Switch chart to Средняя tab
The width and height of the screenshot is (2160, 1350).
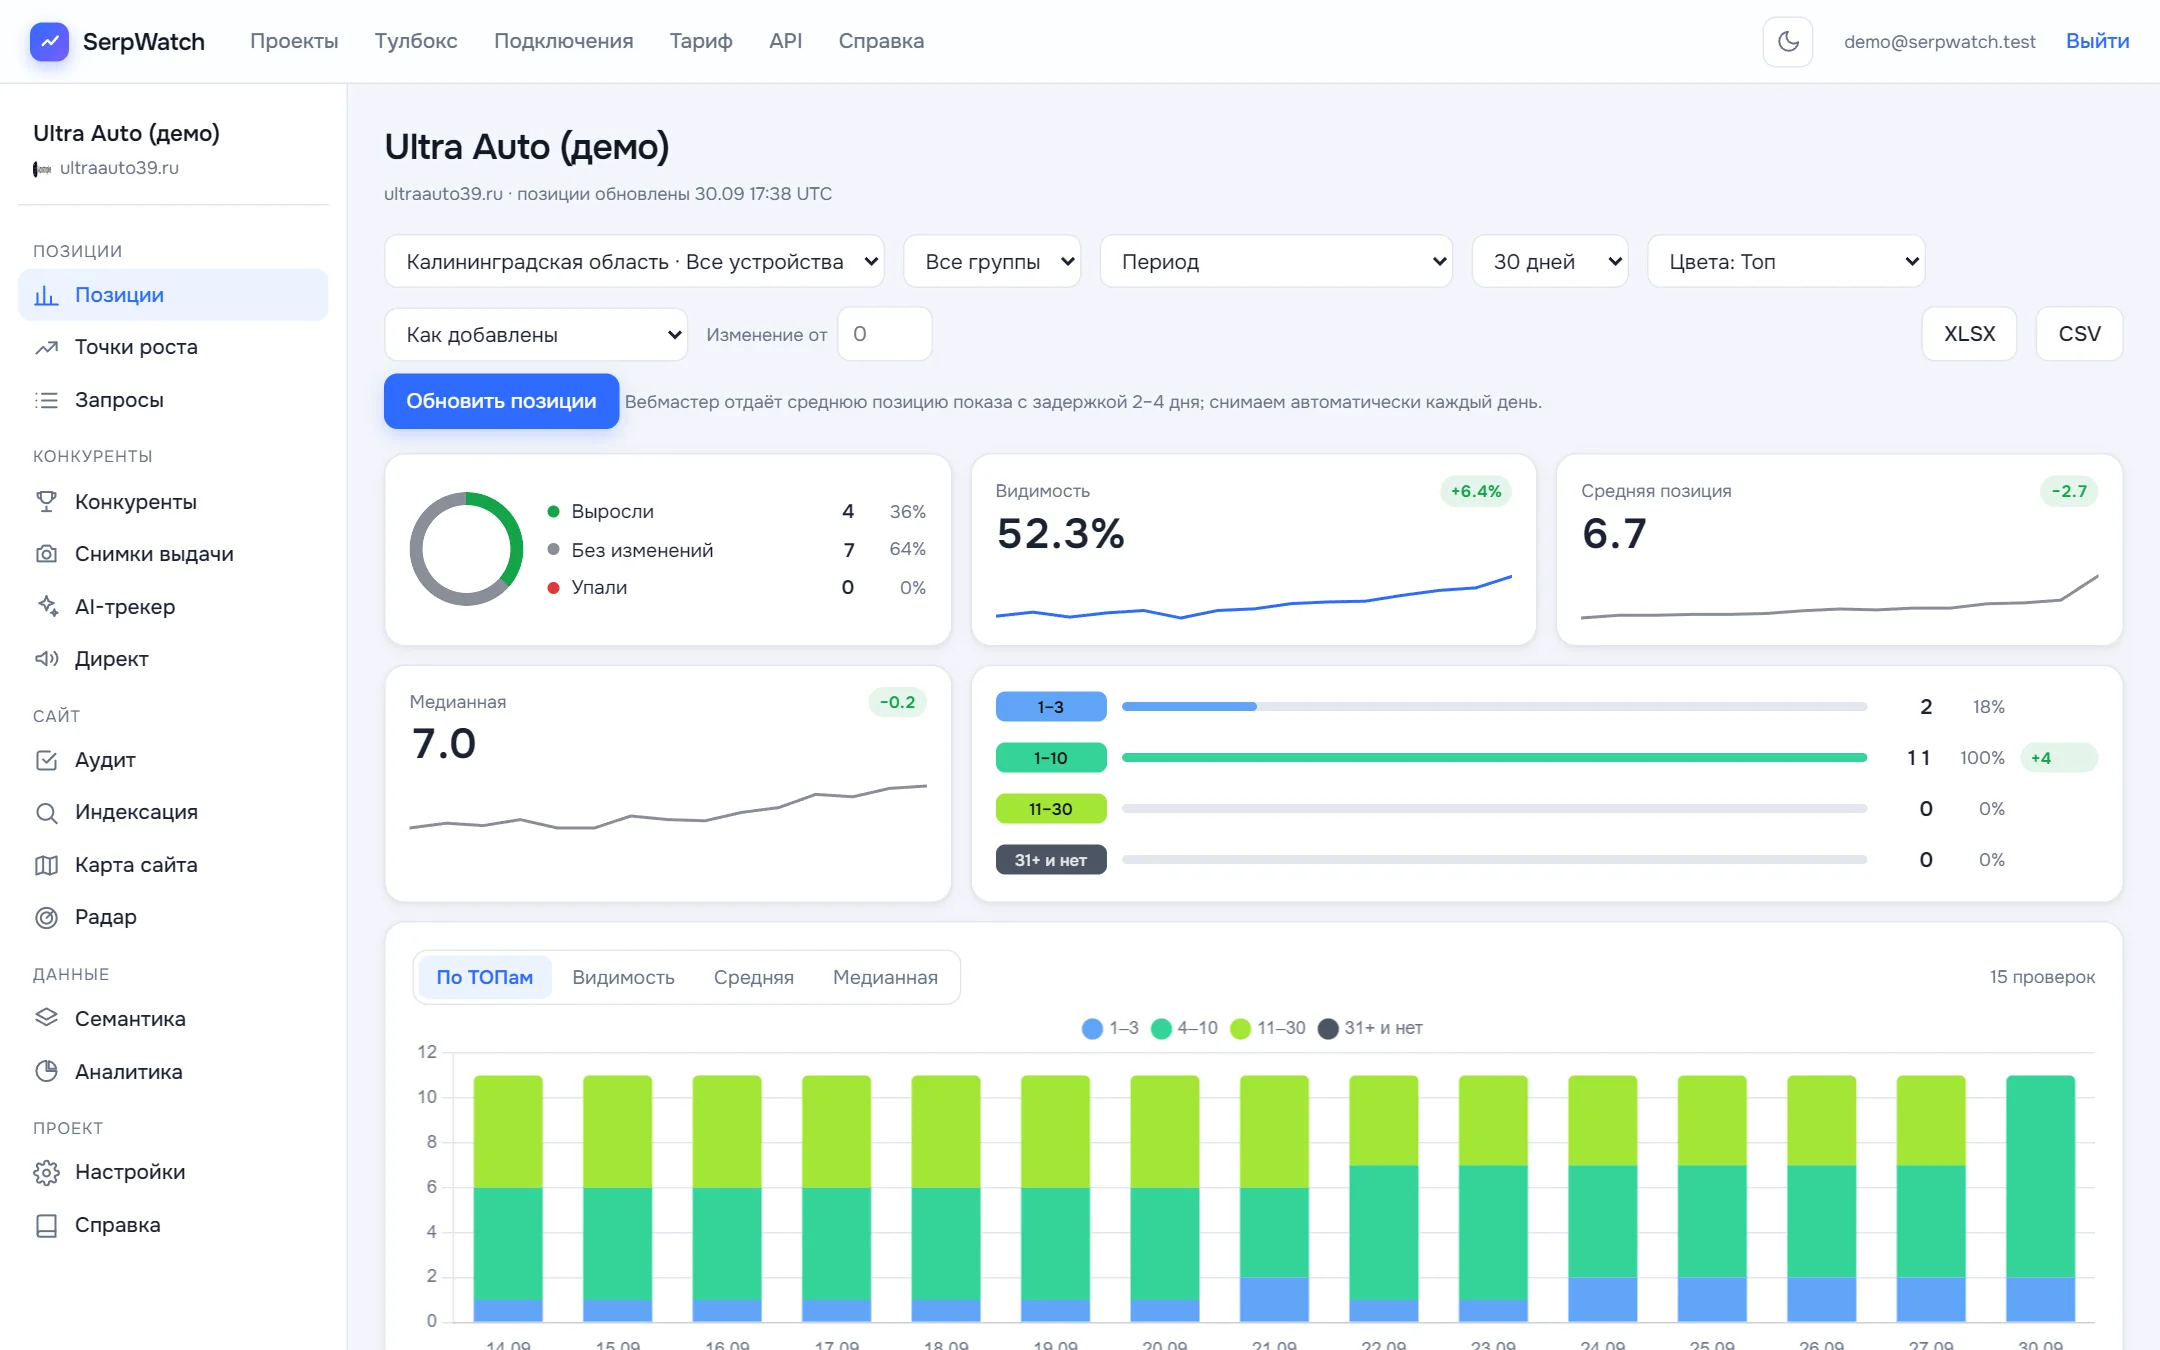[754, 977]
